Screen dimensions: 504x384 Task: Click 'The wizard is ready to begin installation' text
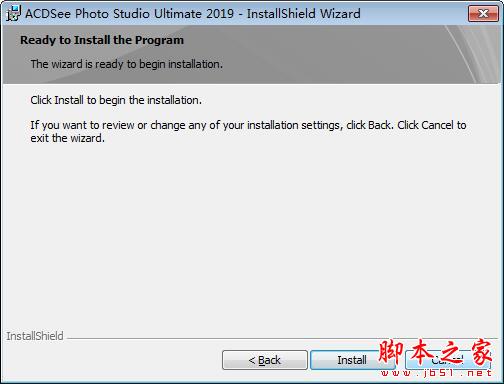click(127, 64)
